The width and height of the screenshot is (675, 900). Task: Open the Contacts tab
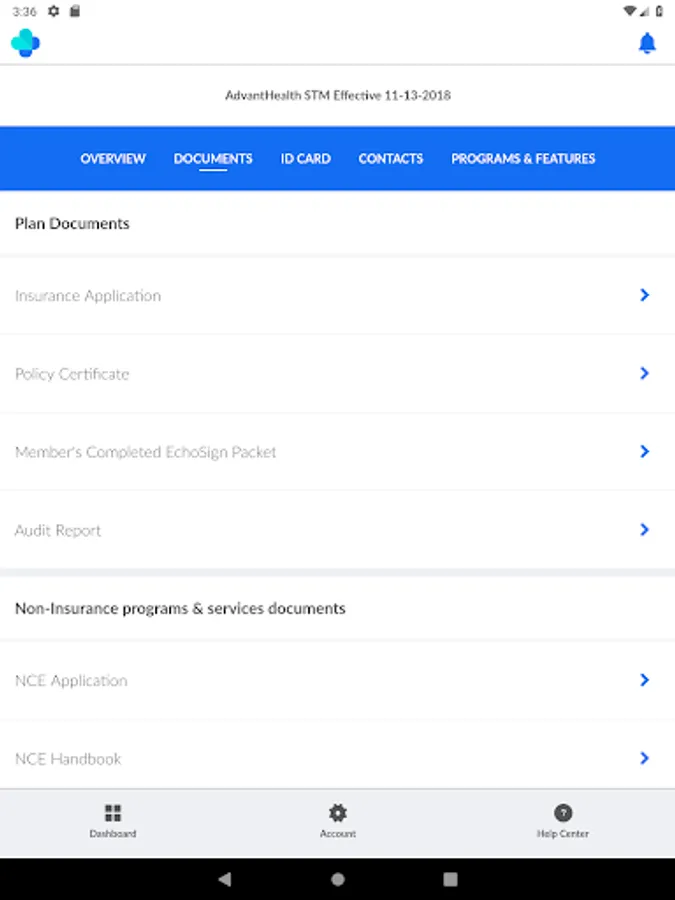point(390,158)
